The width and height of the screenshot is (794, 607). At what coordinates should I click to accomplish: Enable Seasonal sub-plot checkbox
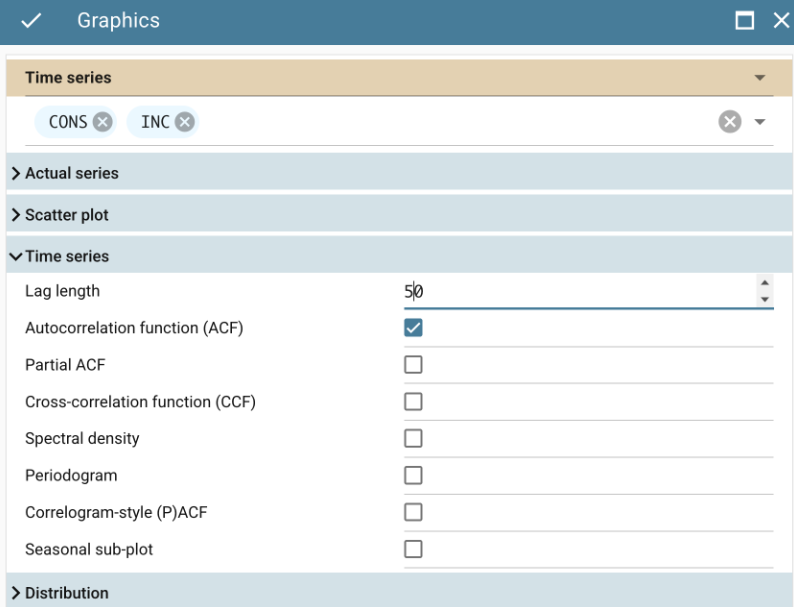pos(413,549)
